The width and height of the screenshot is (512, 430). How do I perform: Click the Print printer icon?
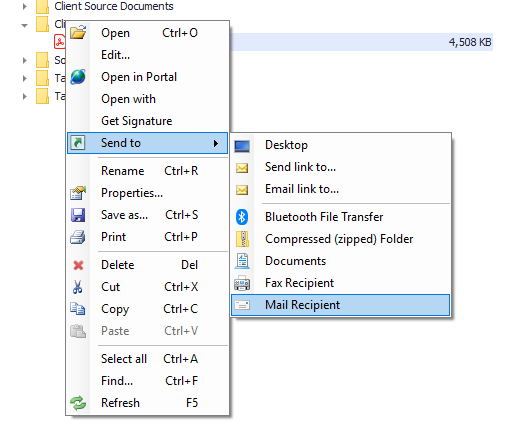78,237
